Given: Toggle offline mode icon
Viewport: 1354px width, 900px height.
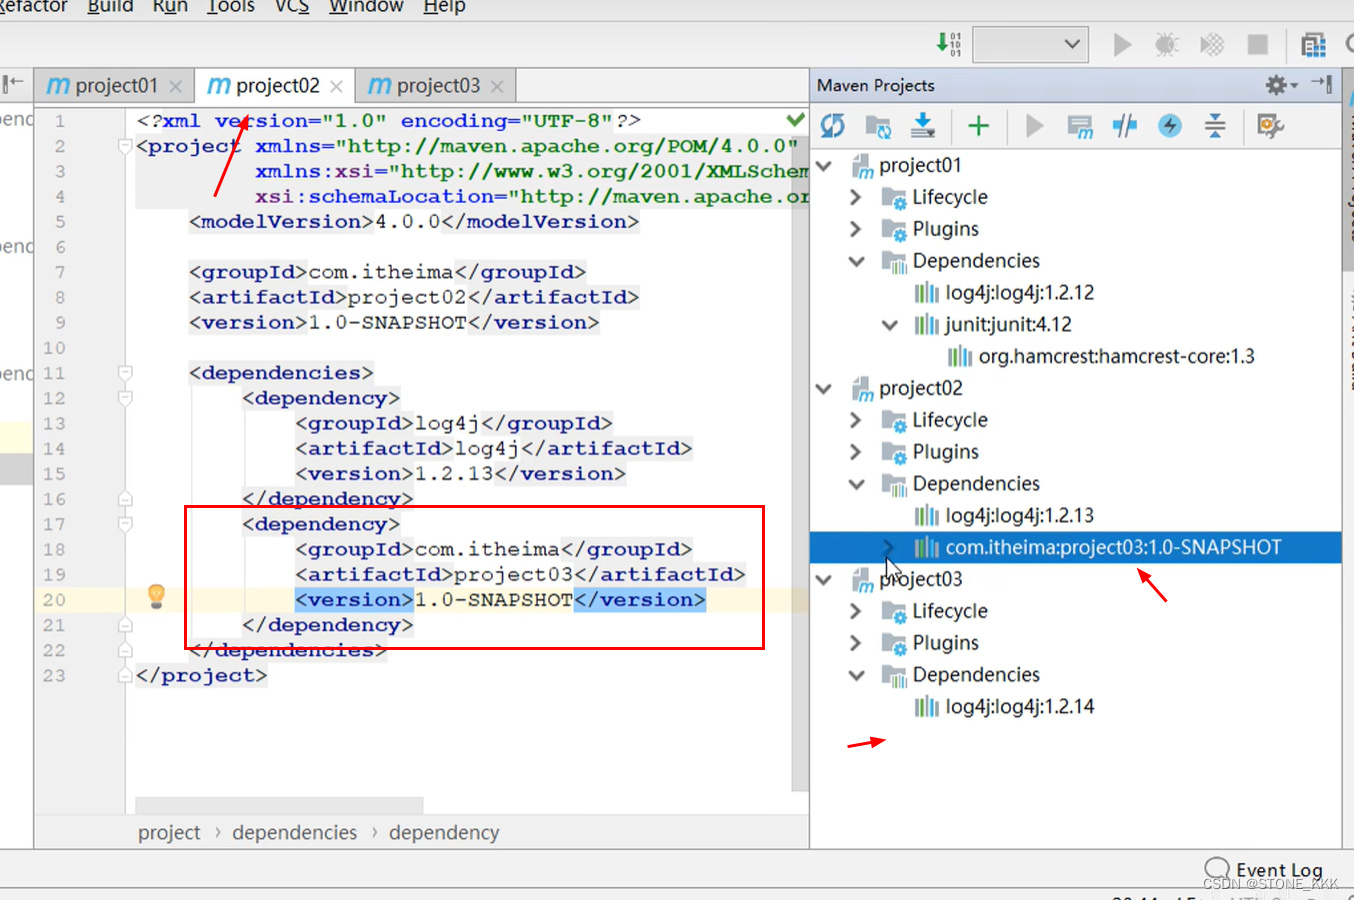Looking at the screenshot, I should coord(1125,126).
